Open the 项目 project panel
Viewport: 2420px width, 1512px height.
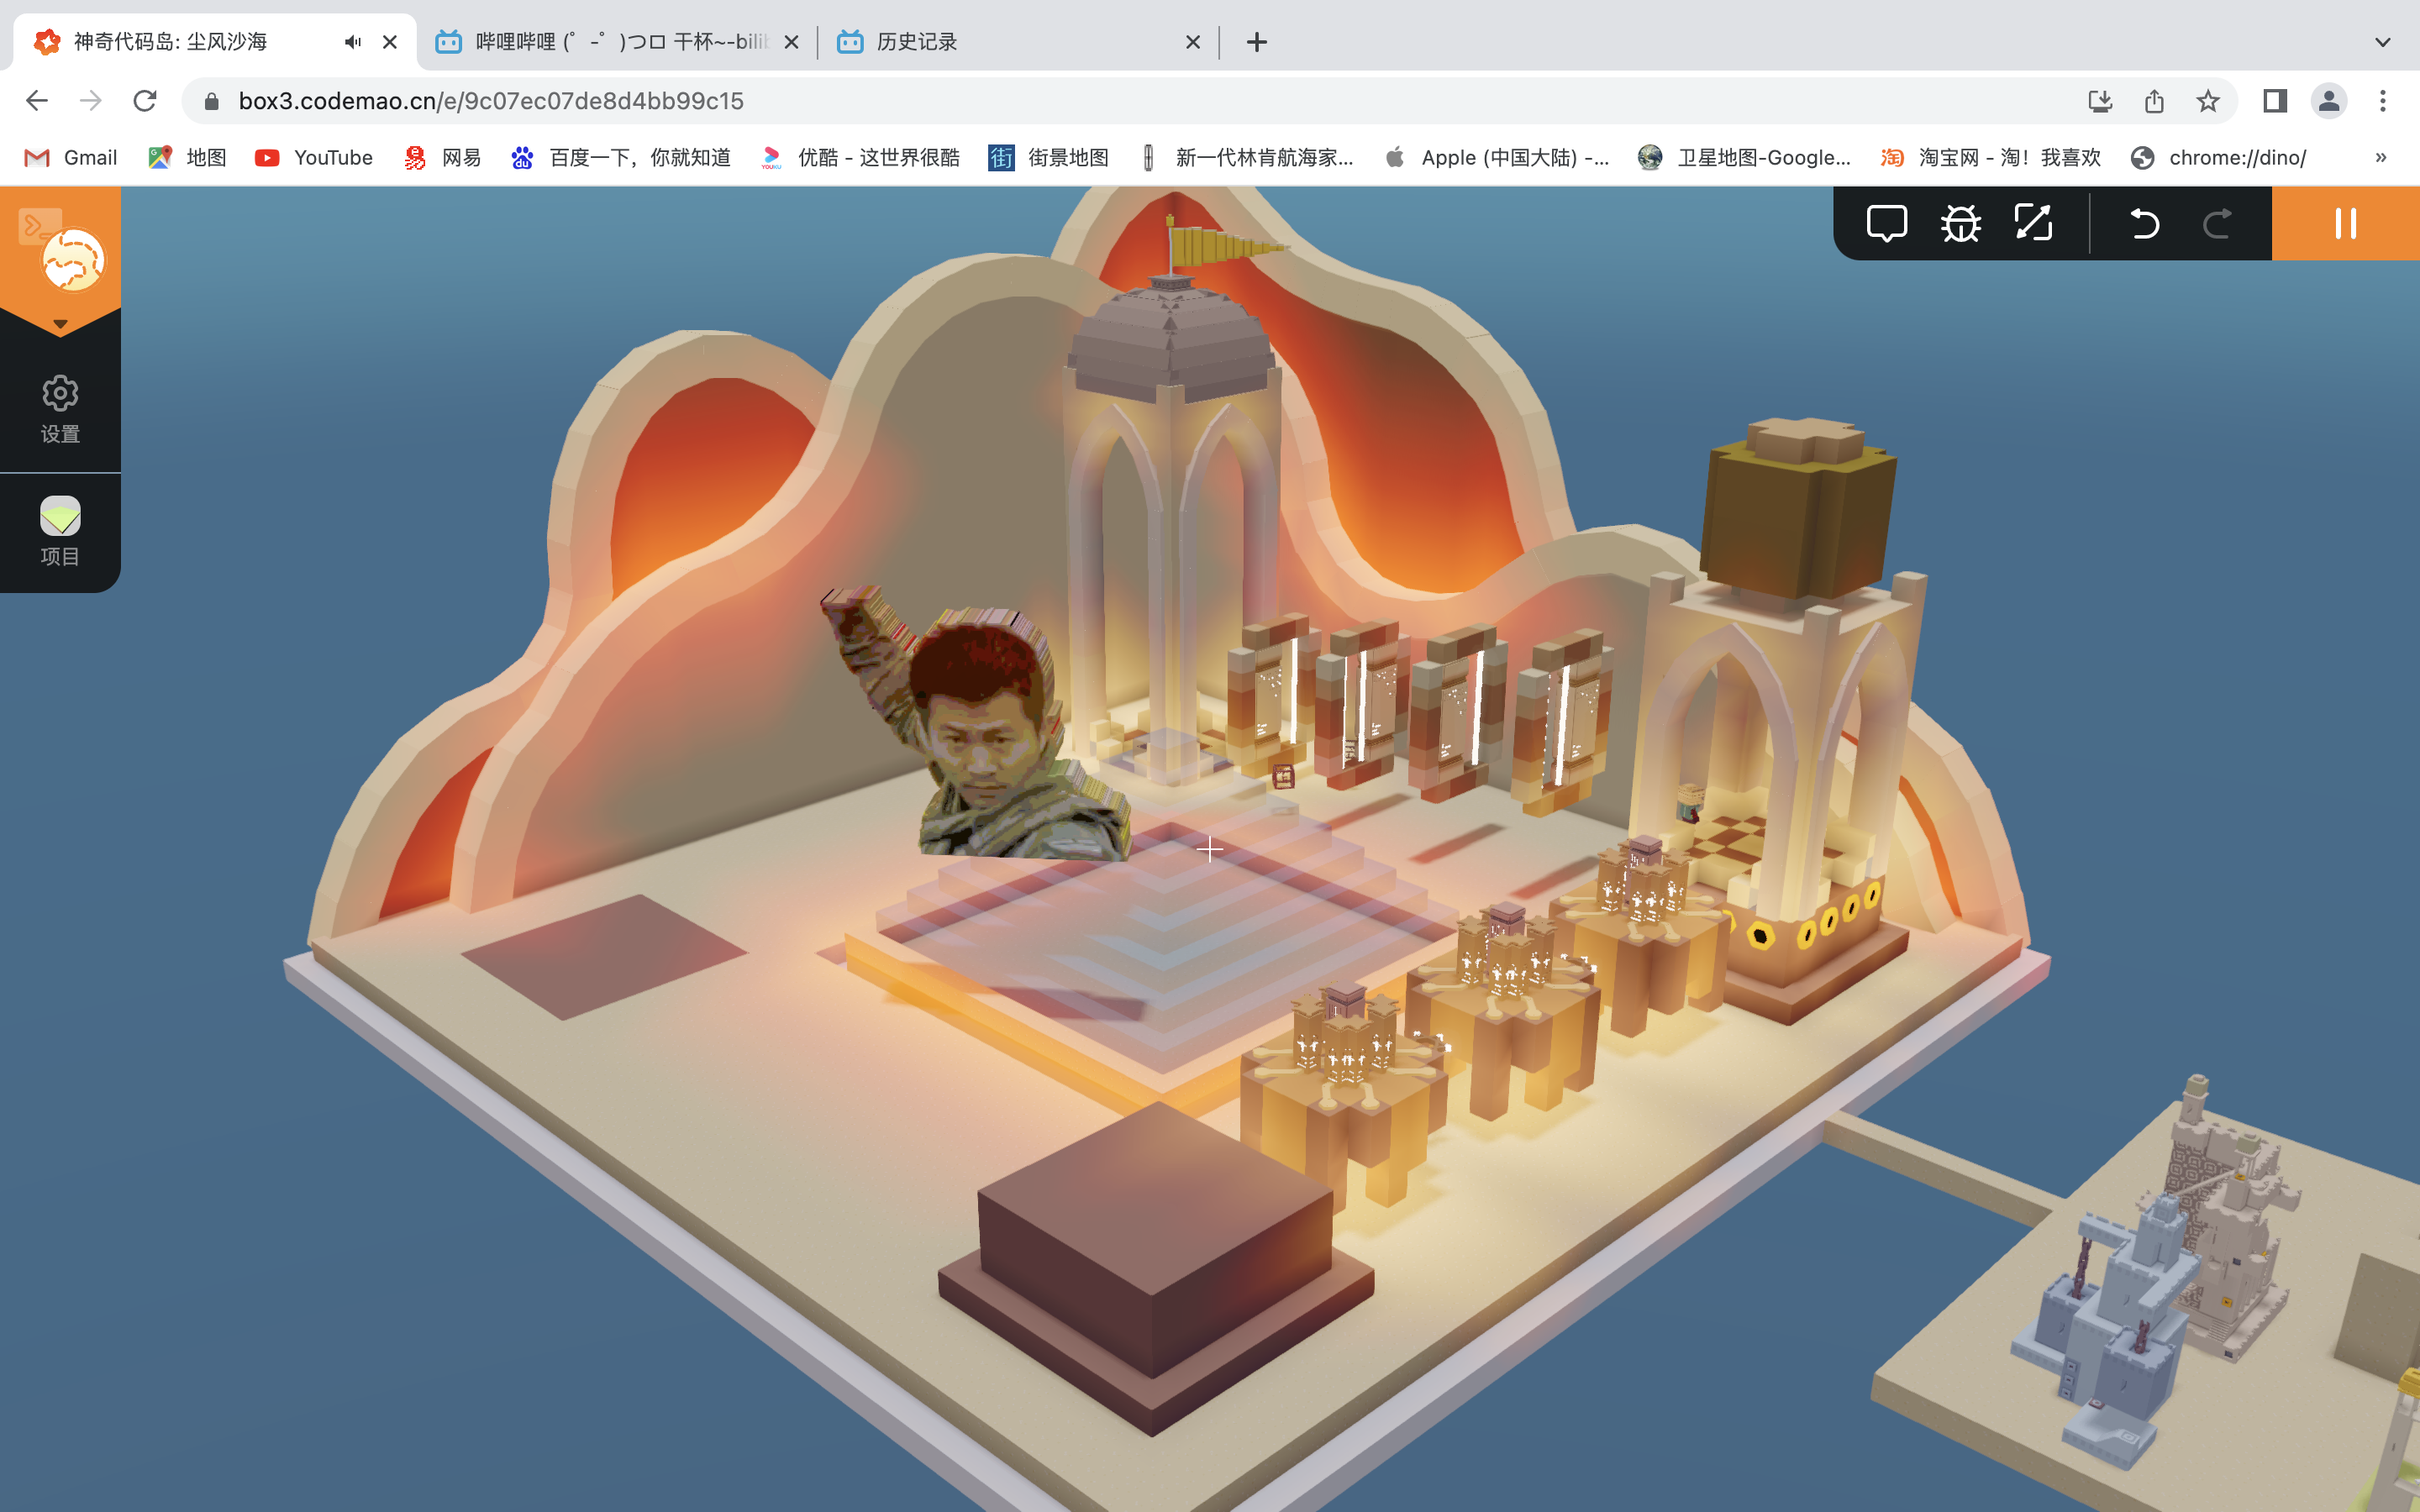click(60, 532)
